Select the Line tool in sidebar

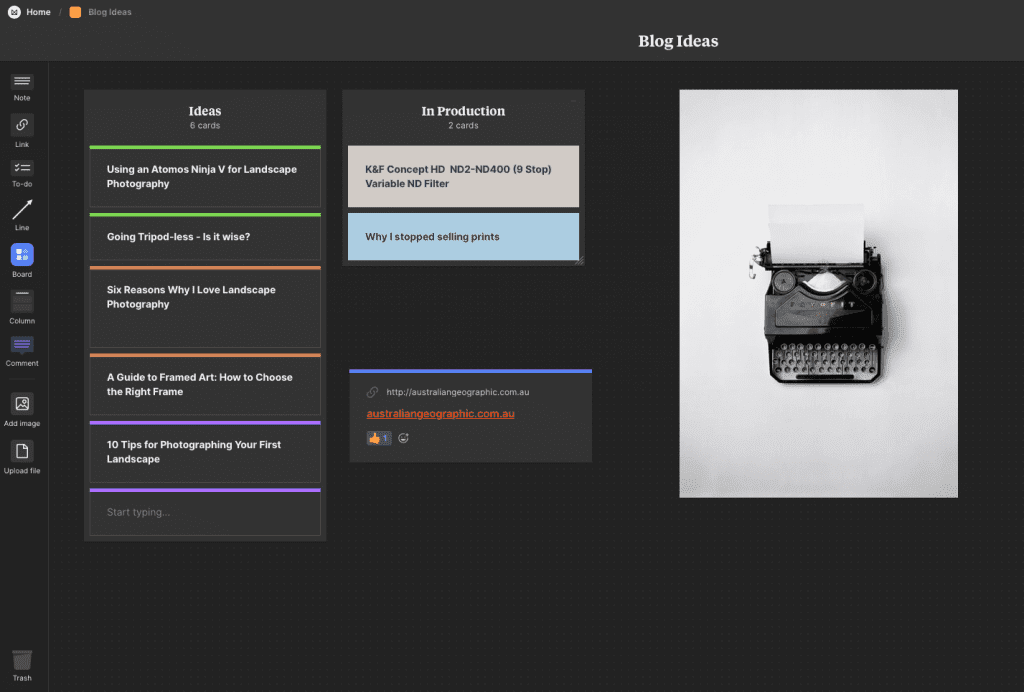click(x=22, y=210)
